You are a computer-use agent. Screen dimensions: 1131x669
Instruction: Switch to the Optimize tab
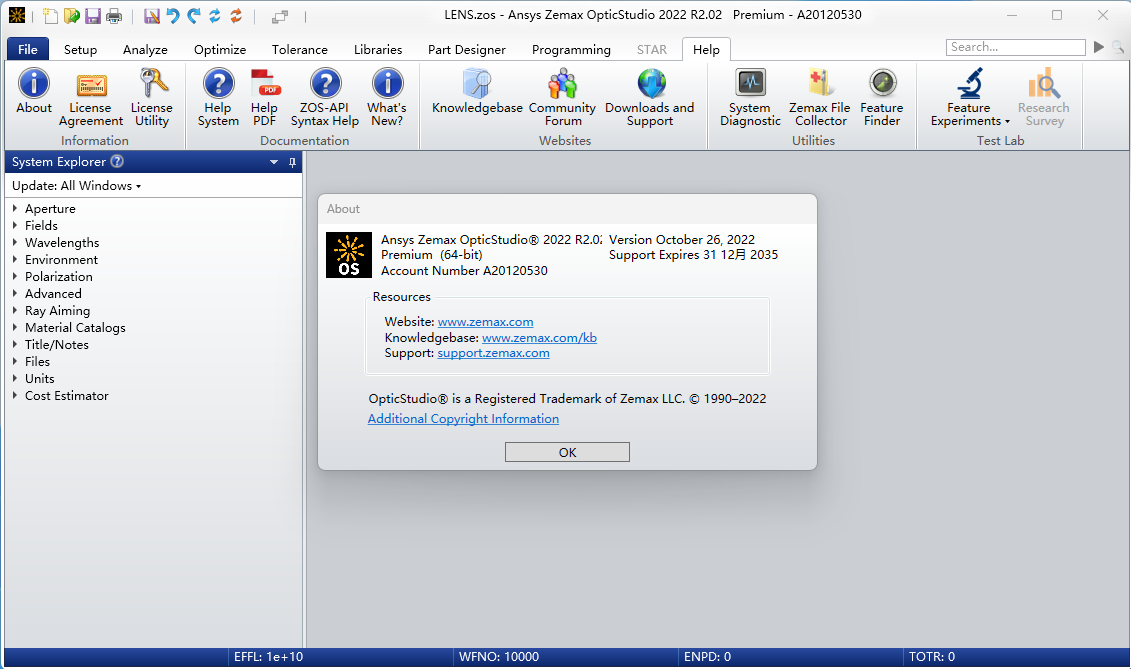pyautogui.click(x=220, y=49)
